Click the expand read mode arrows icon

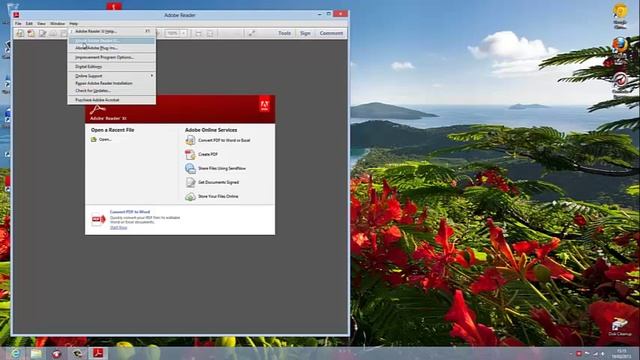251,33
